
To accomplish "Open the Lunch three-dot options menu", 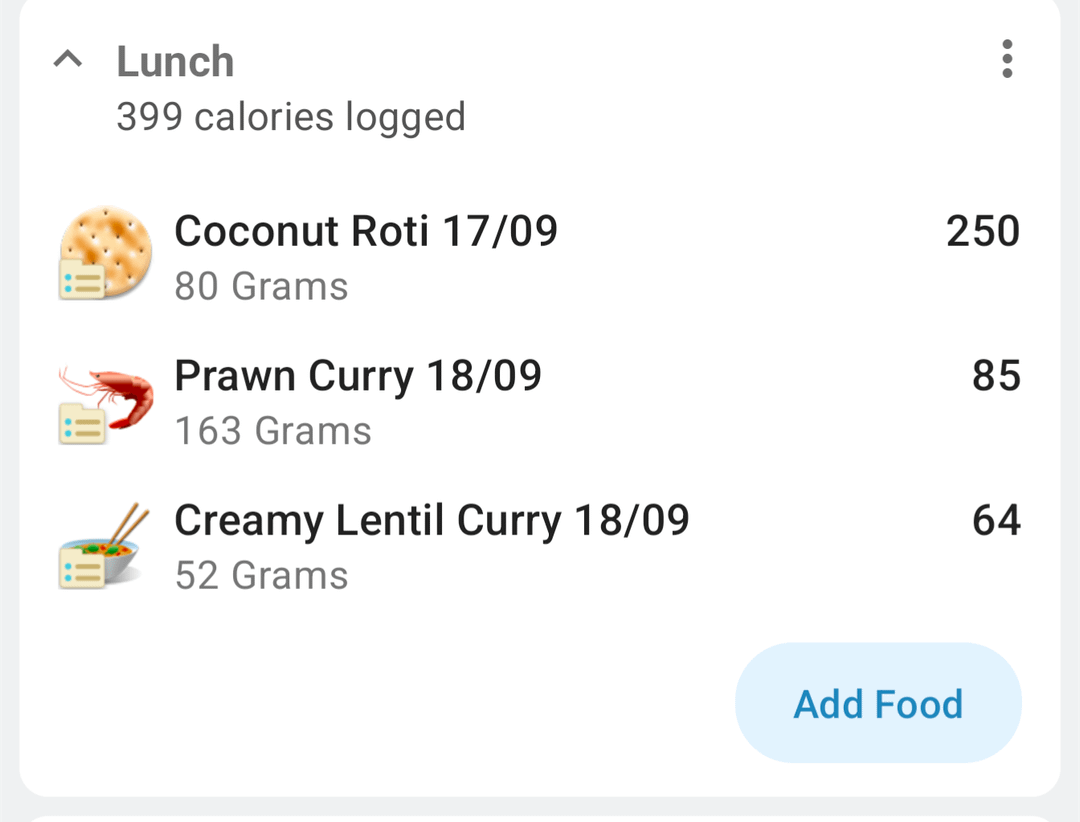I will click(x=1006, y=60).
